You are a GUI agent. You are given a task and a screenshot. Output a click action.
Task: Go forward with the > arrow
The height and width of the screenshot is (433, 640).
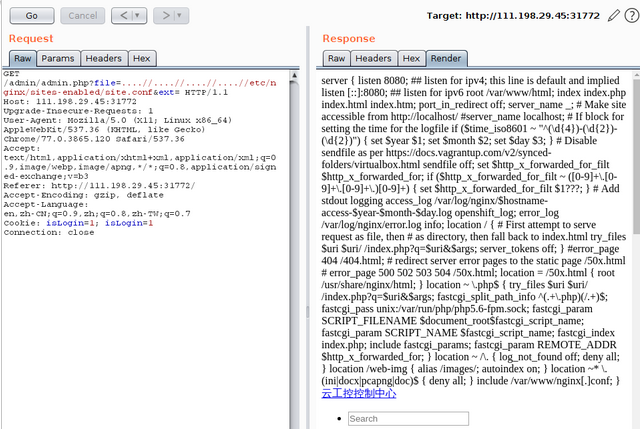[x=166, y=16]
